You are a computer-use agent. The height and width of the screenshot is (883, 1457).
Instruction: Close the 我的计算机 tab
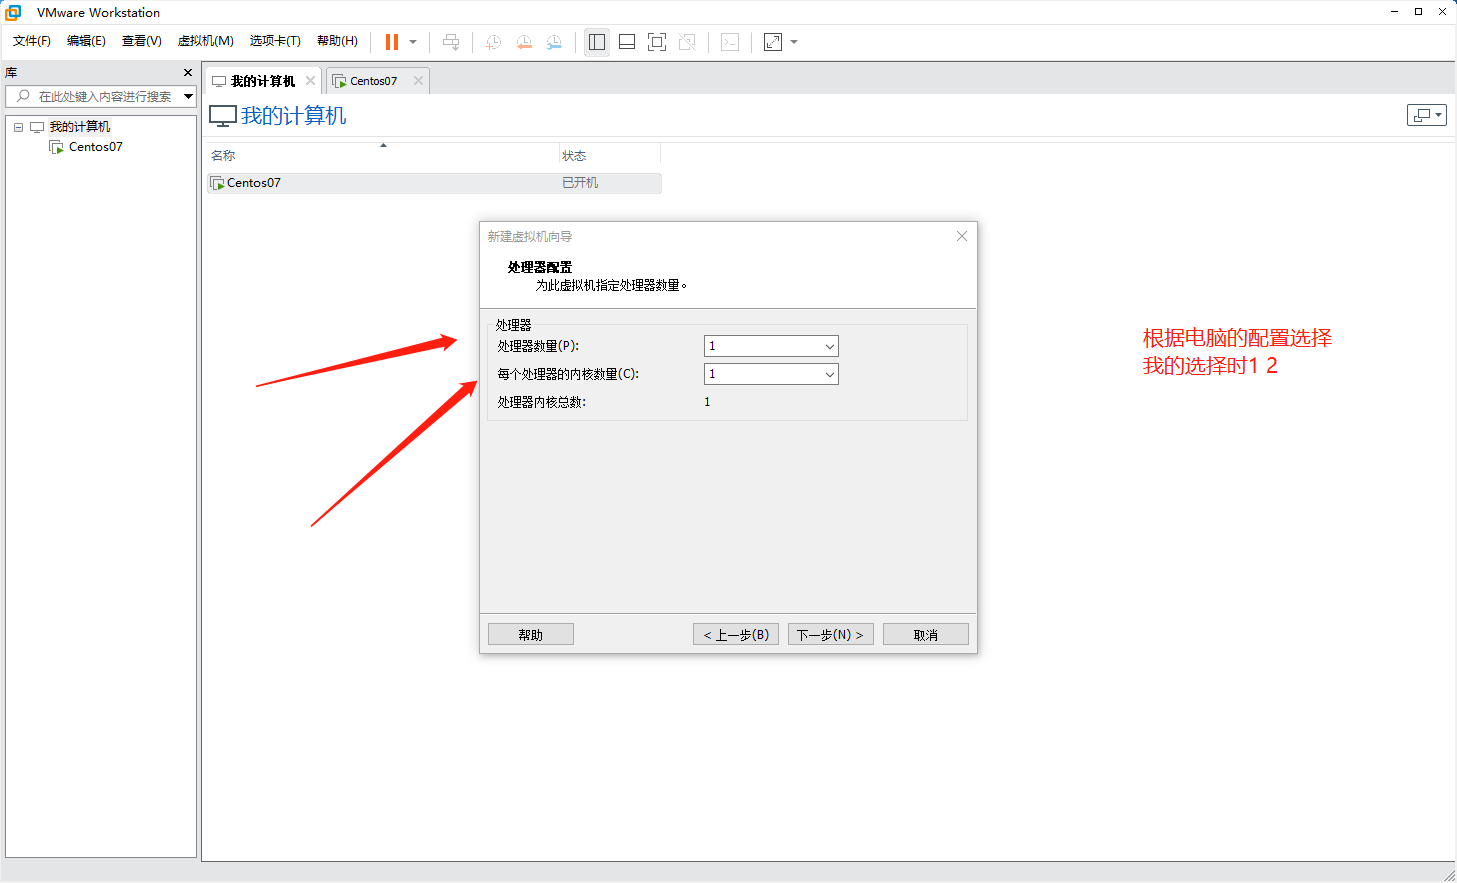[x=310, y=81]
